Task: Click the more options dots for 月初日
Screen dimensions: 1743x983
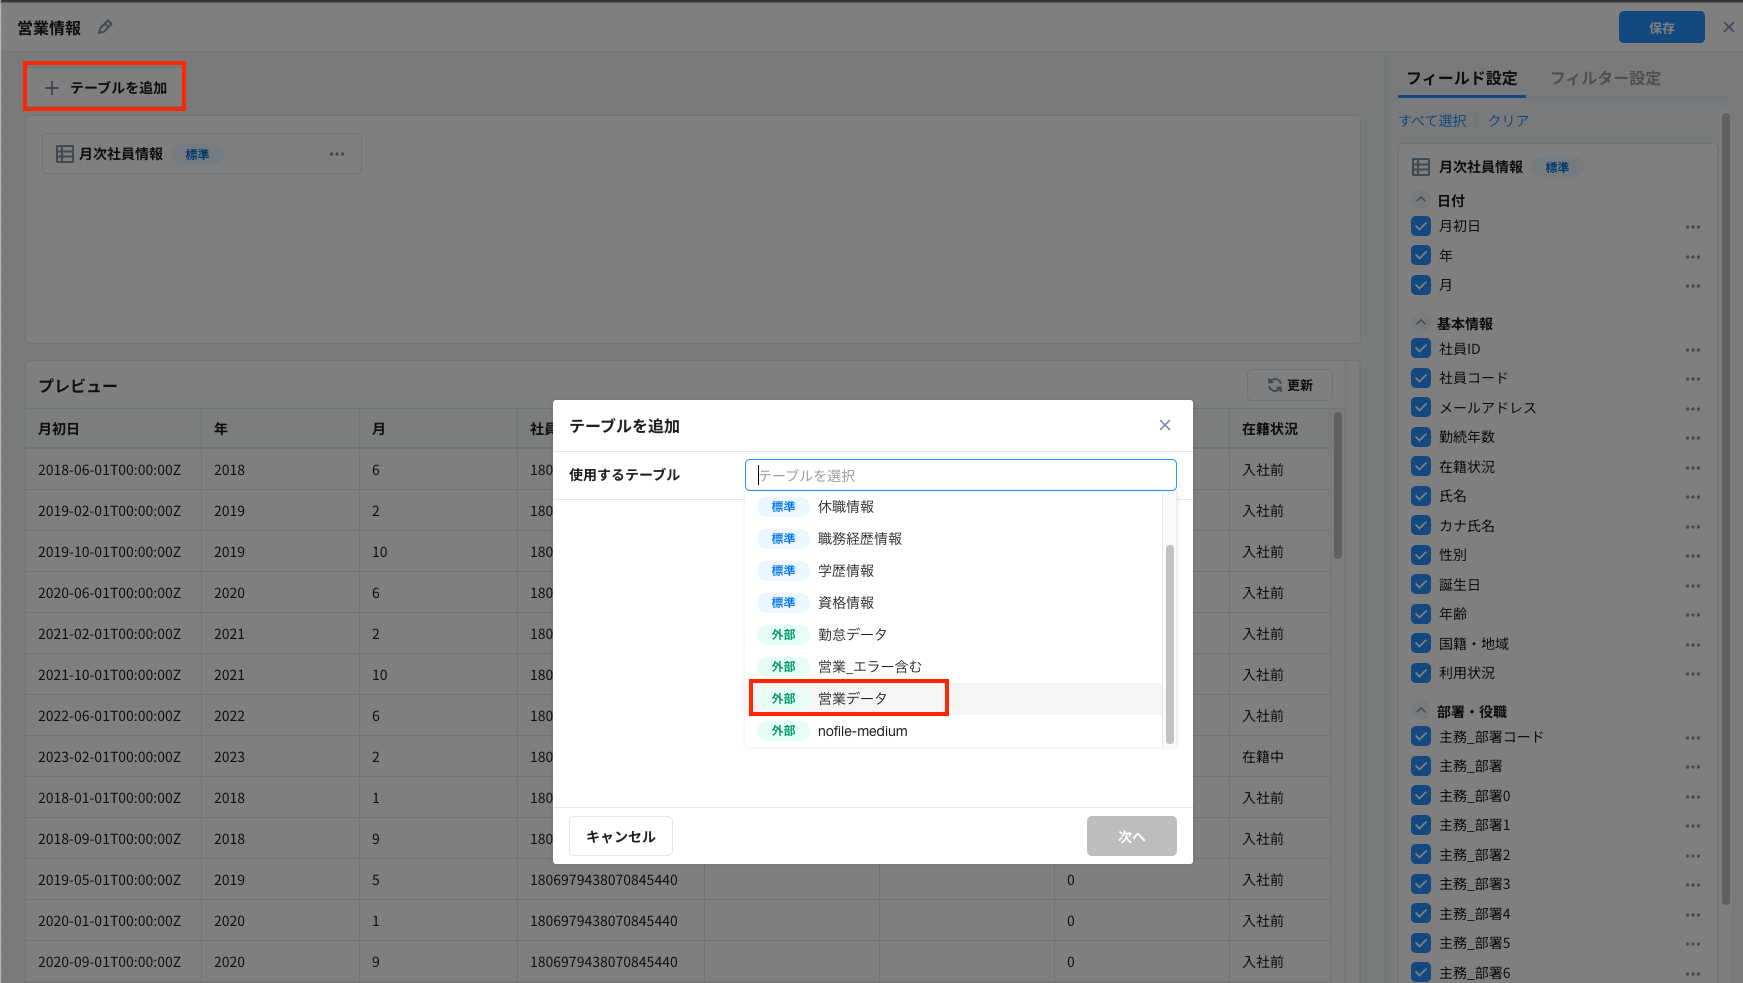Action: pyautogui.click(x=1692, y=227)
